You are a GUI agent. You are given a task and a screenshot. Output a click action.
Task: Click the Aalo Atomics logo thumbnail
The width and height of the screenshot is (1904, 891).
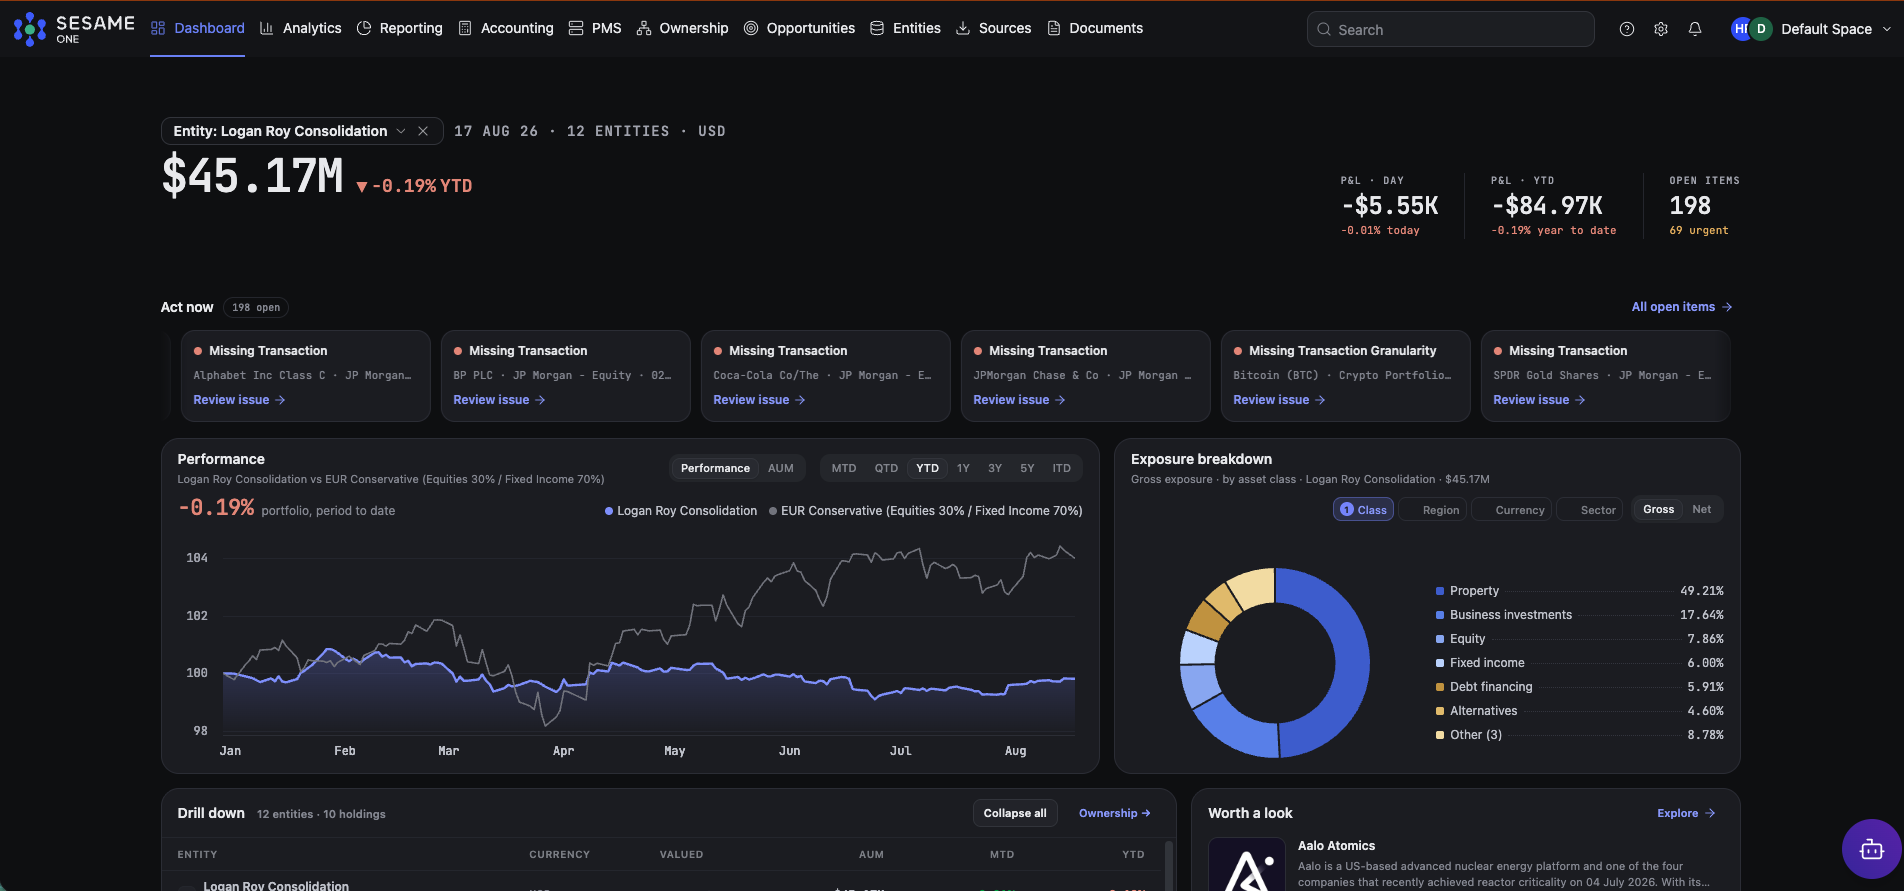coord(1246,864)
